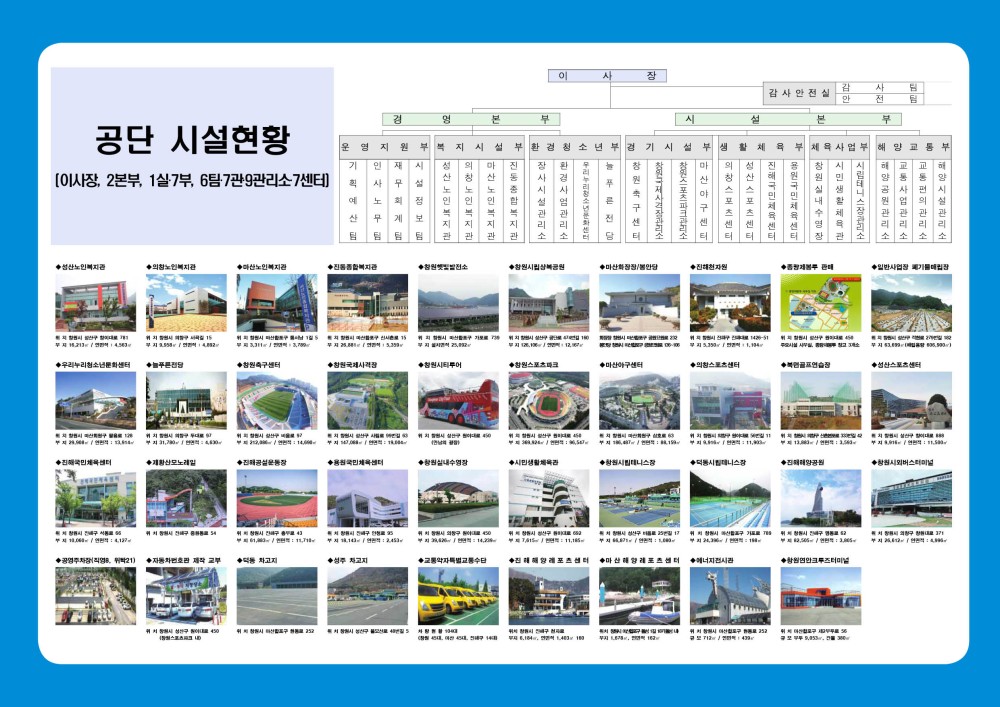Screen dimensions: 1000x707
Task: Open the 진해천자원 photo
Action: tap(730, 302)
